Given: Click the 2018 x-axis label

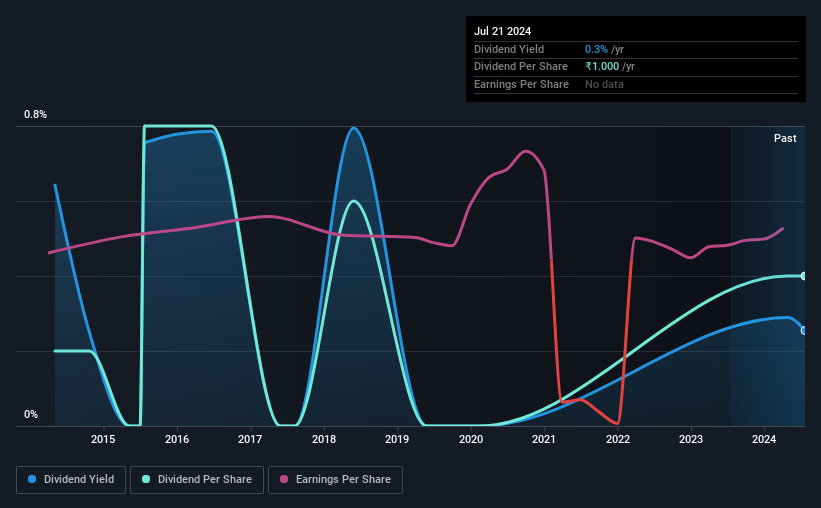Looking at the screenshot, I should point(324,439).
